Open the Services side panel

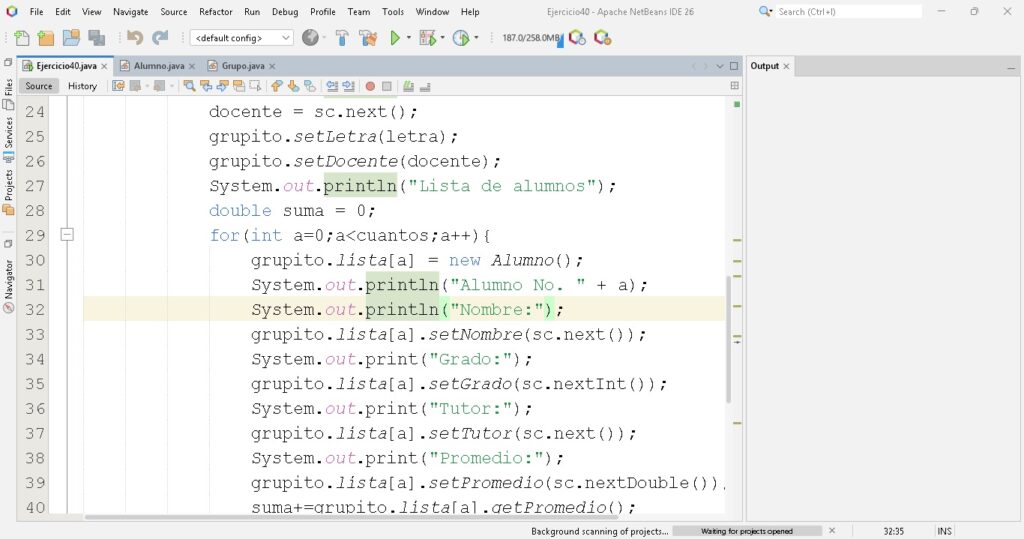[x=8, y=139]
